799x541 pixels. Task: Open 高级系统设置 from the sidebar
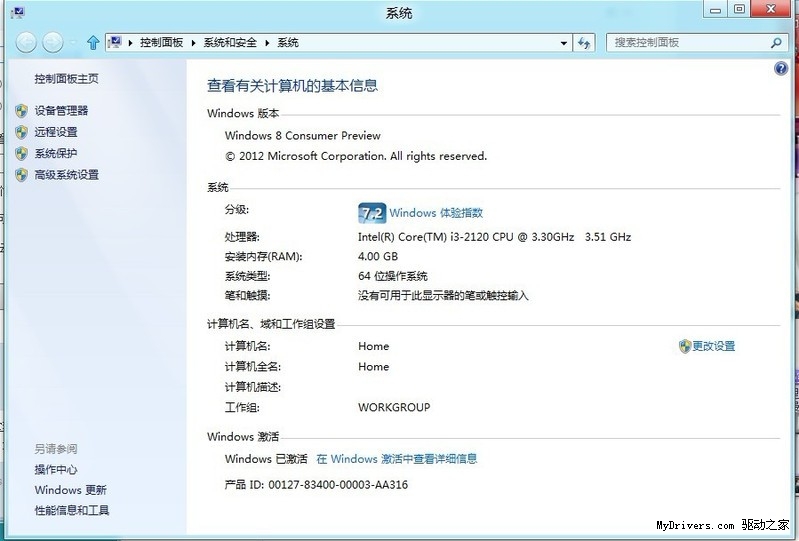pyautogui.click(x=66, y=175)
